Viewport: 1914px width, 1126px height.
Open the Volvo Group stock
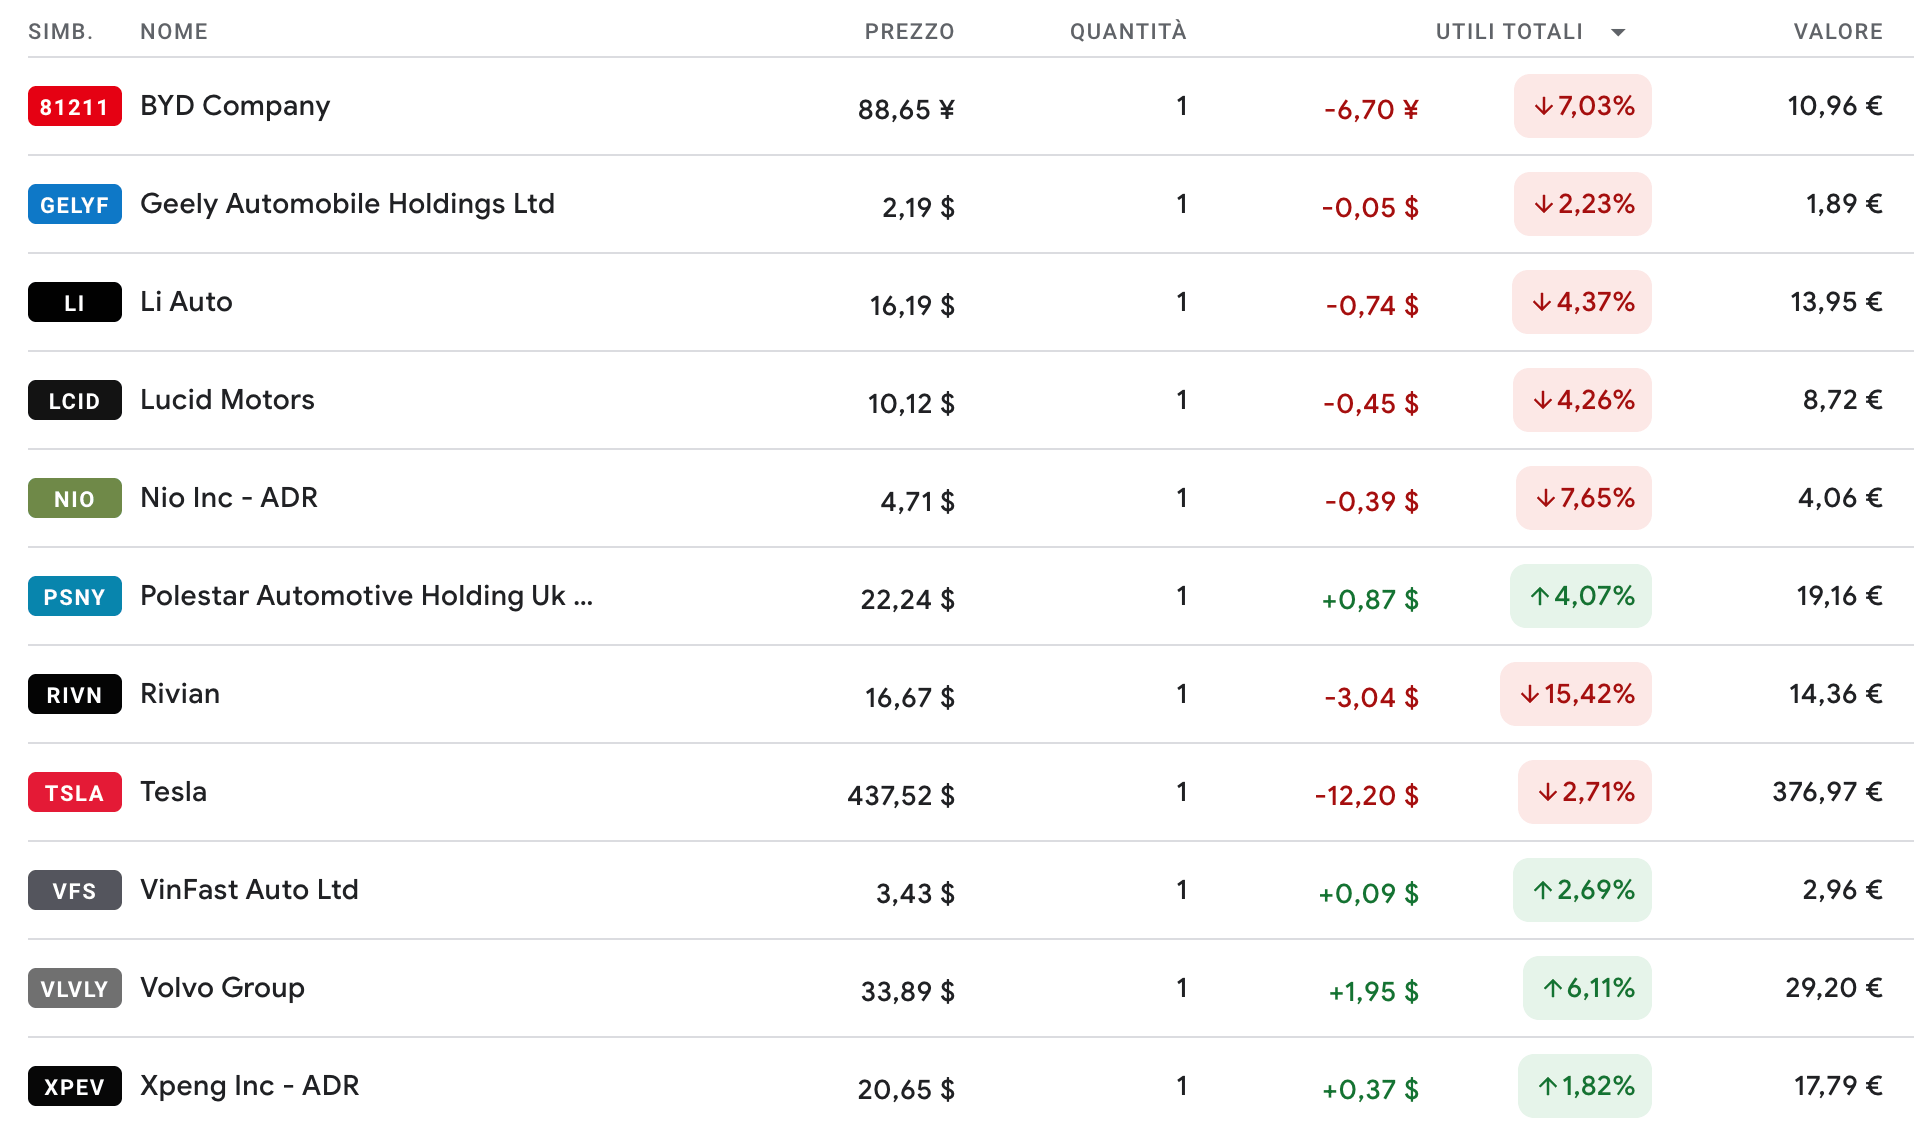[x=222, y=988]
